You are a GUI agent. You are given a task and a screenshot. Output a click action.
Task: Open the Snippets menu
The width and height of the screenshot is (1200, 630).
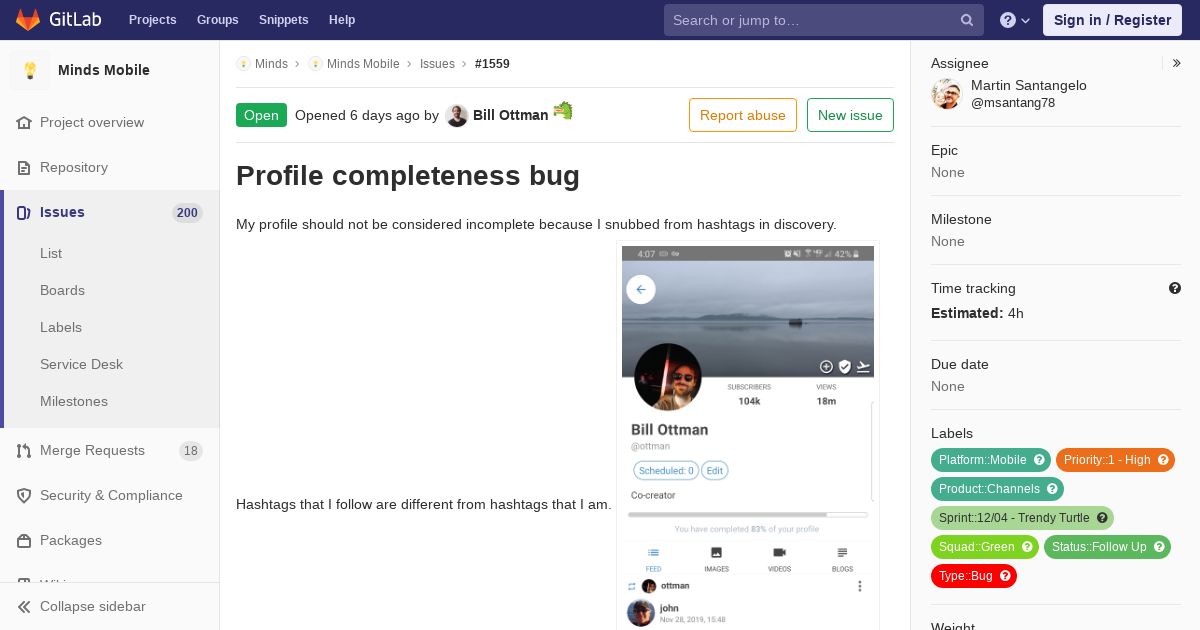[x=283, y=20]
